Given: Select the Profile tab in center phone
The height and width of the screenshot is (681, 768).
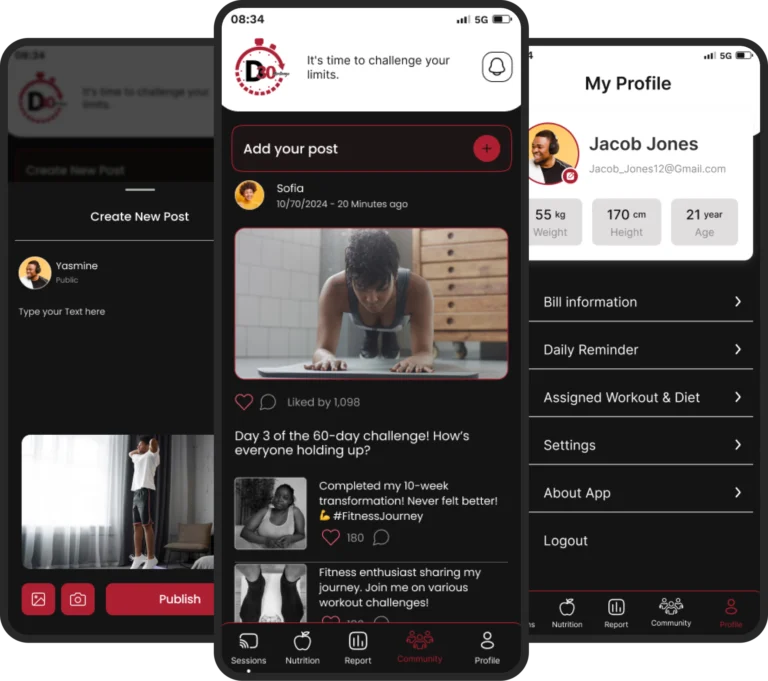Looking at the screenshot, I should pyautogui.click(x=487, y=648).
